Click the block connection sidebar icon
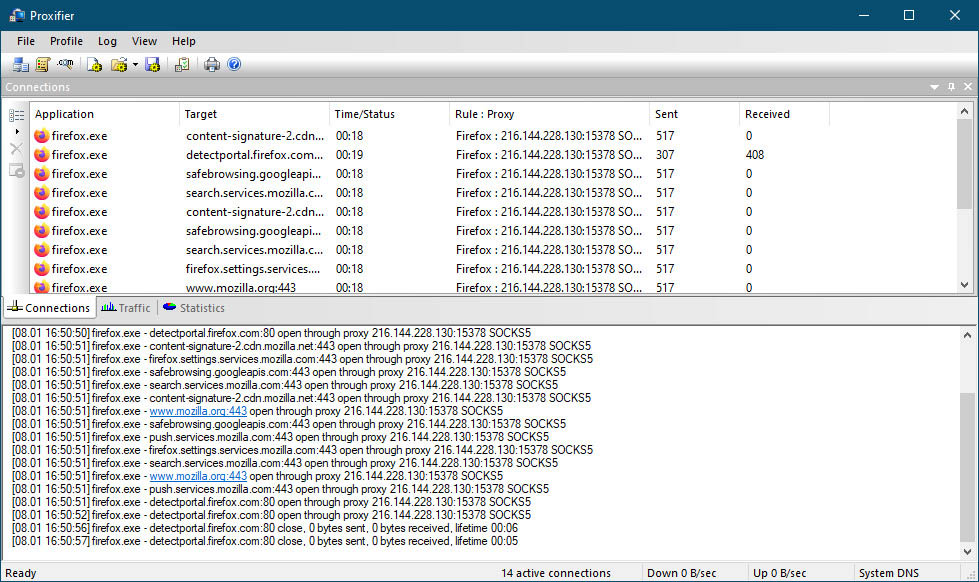 click(x=17, y=170)
